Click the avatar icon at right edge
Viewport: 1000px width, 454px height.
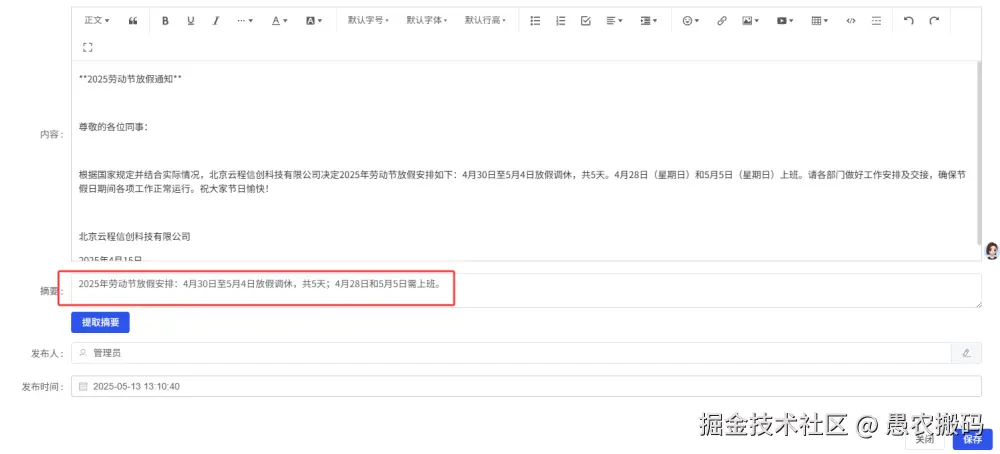[x=992, y=251]
